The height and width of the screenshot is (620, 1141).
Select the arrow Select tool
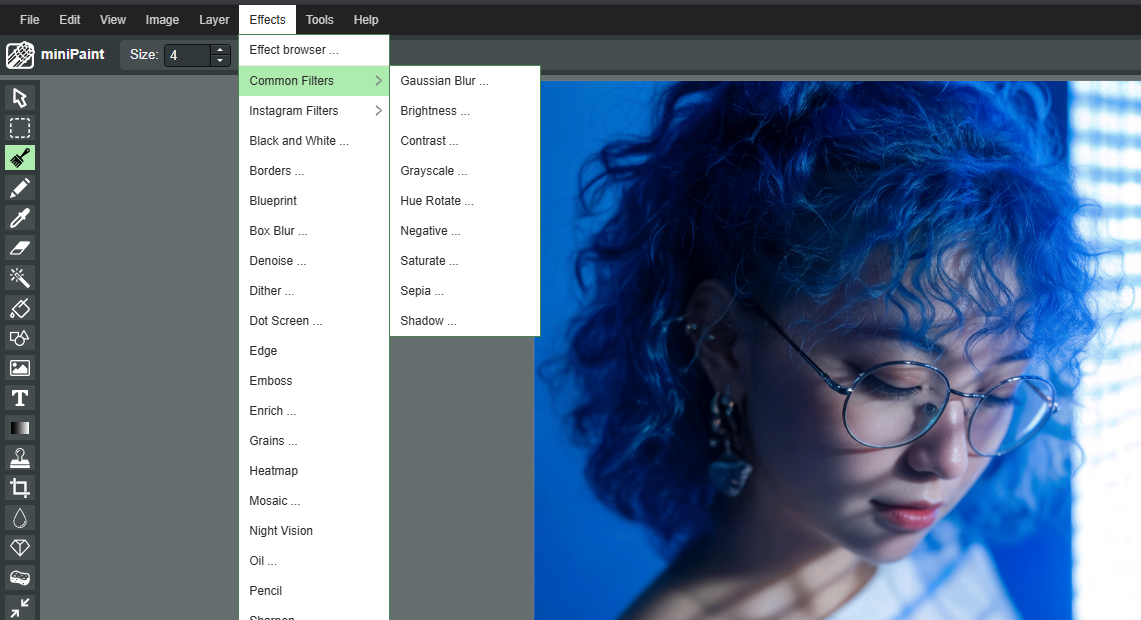(x=20, y=98)
